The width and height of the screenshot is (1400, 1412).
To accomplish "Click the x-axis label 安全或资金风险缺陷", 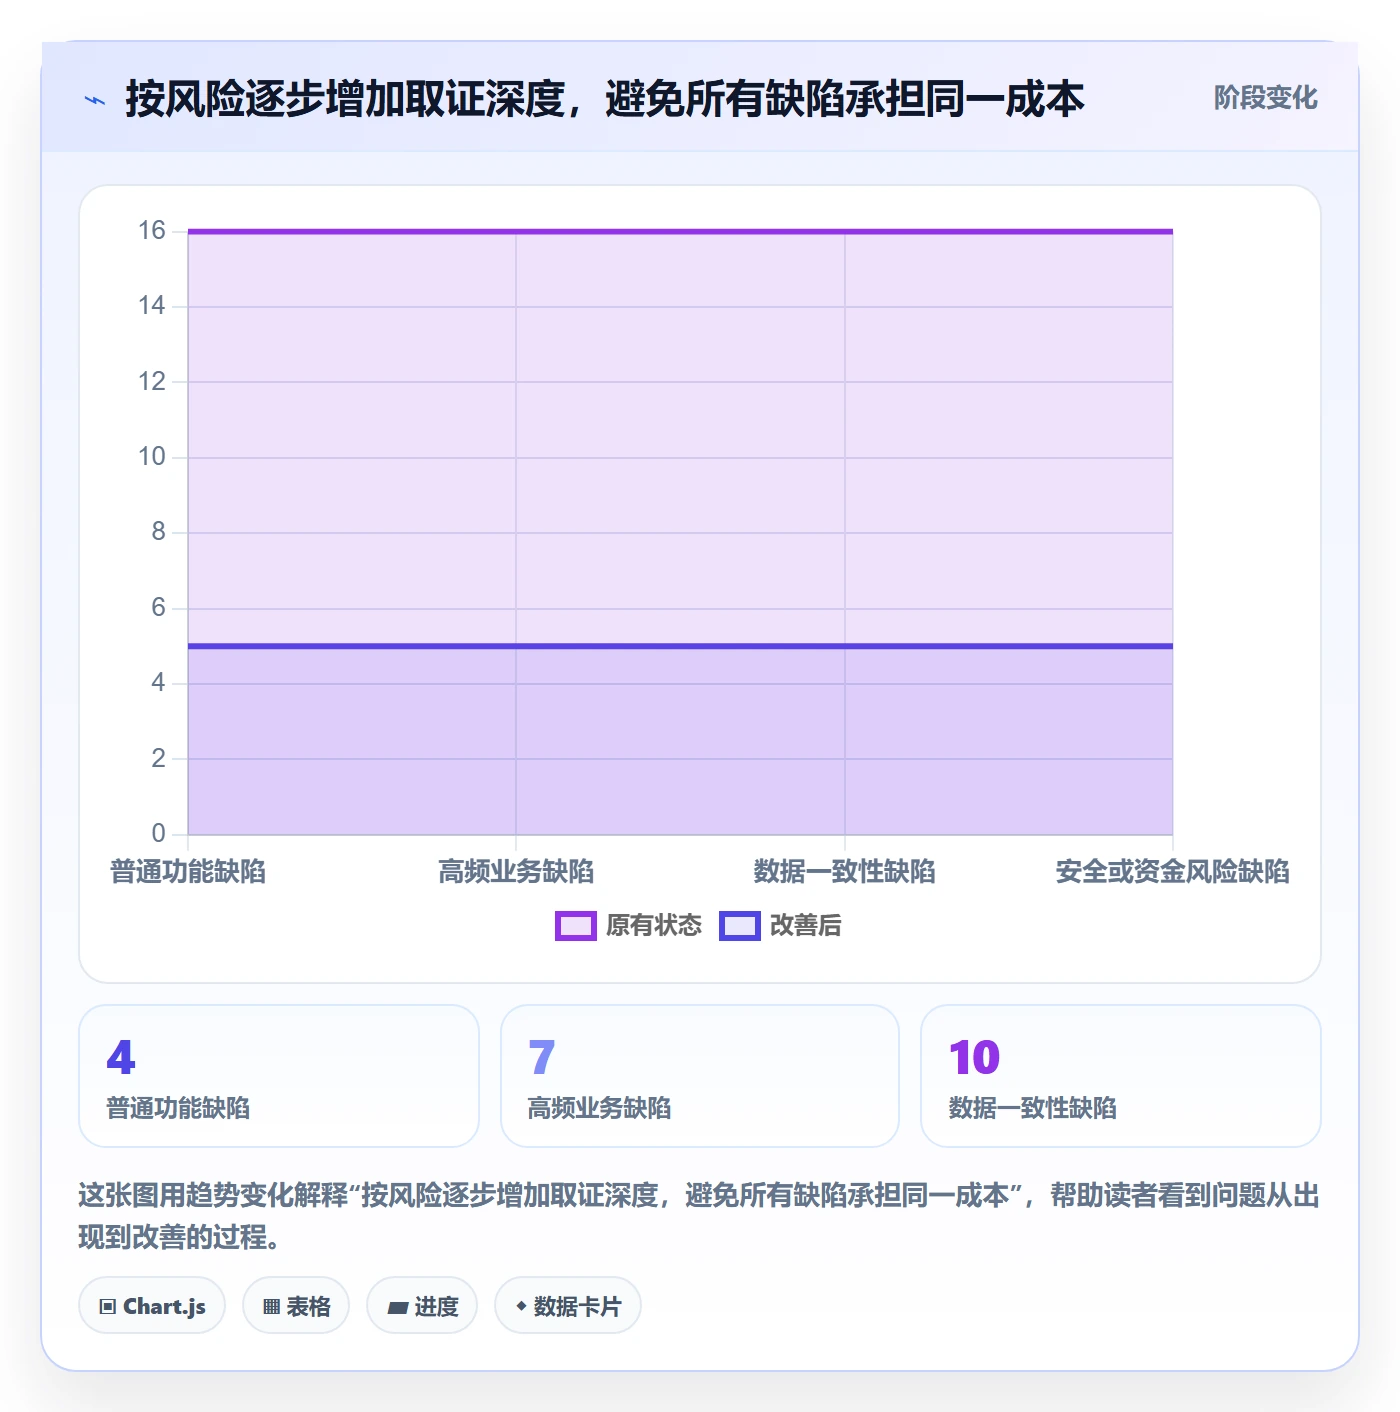I will click(1173, 872).
